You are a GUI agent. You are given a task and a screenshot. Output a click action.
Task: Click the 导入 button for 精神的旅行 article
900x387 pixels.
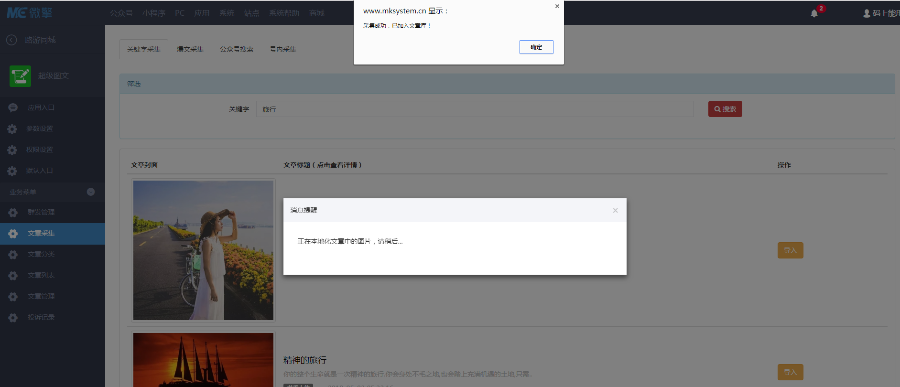(x=790, y=372)
